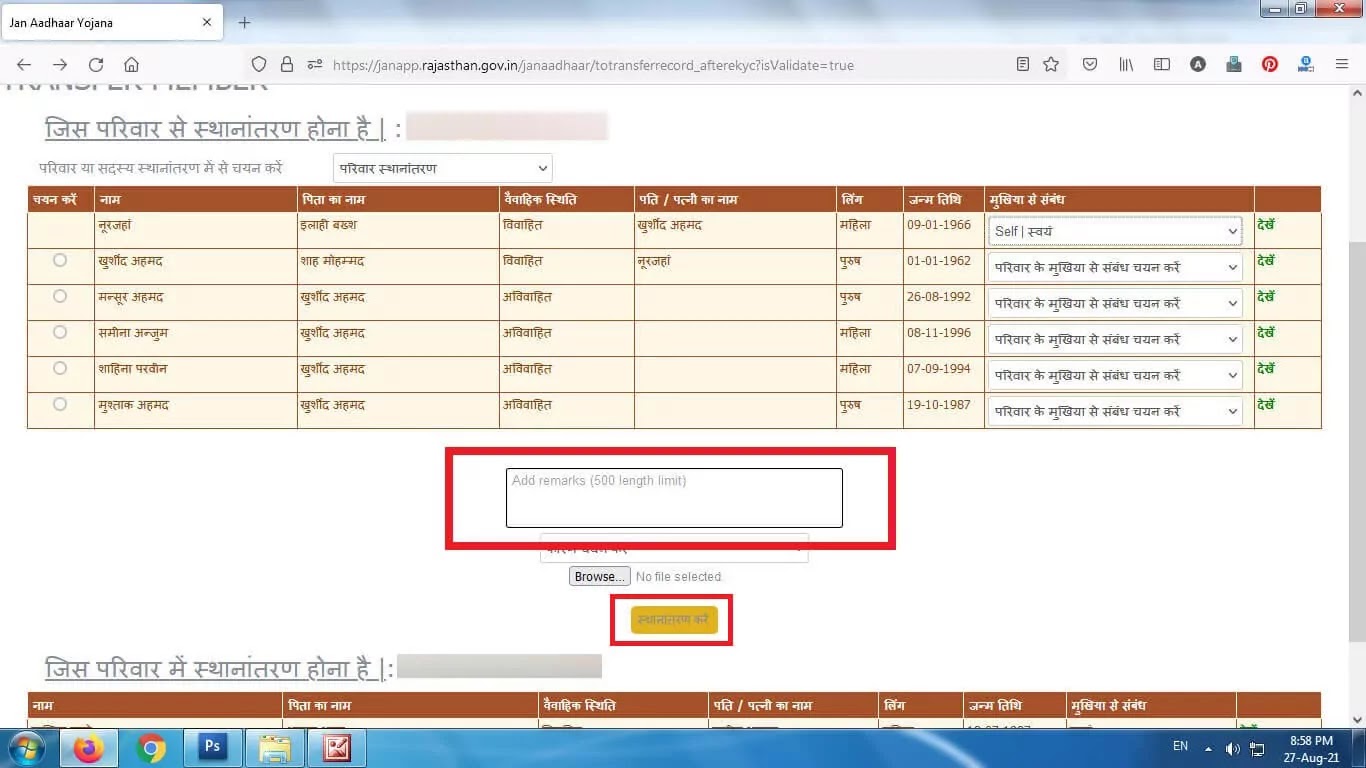Viewport: 1366px width, 768px height.
Task: Open the Pocket save icon
Action: click(x=1090, y=65)
